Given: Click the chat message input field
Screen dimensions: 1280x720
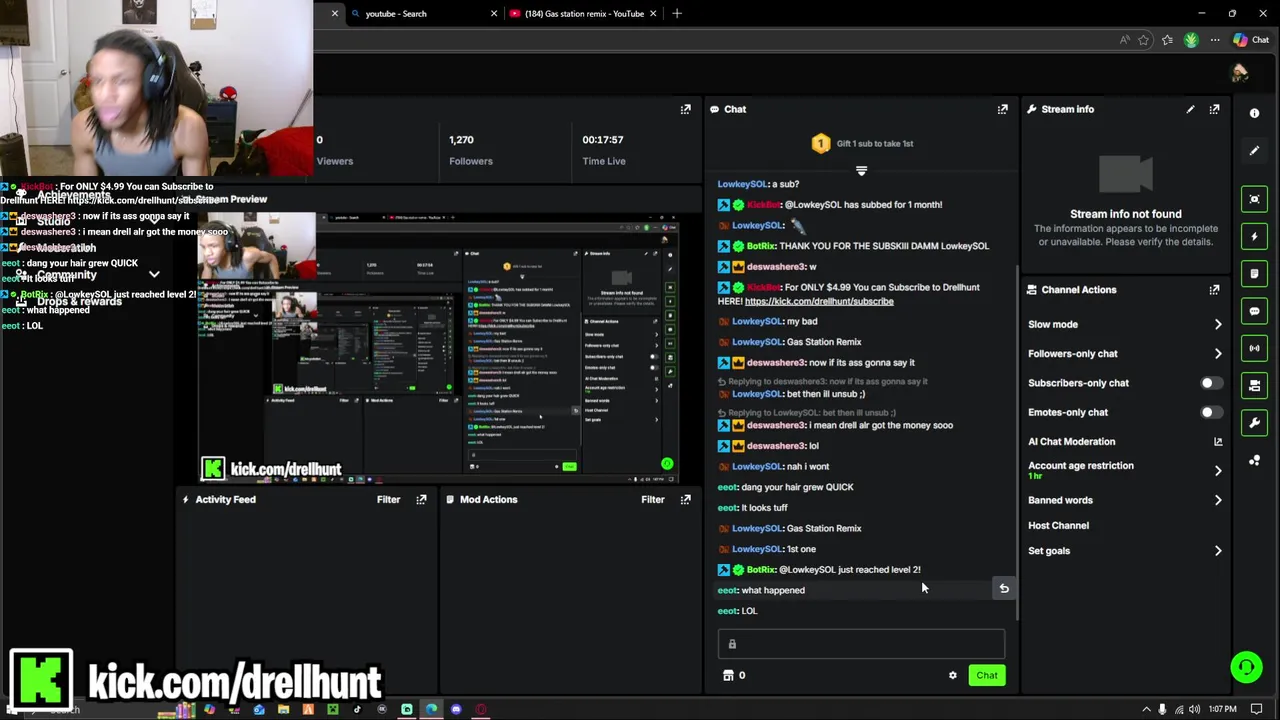Looking at the screenshot, I should click(861, 644).
